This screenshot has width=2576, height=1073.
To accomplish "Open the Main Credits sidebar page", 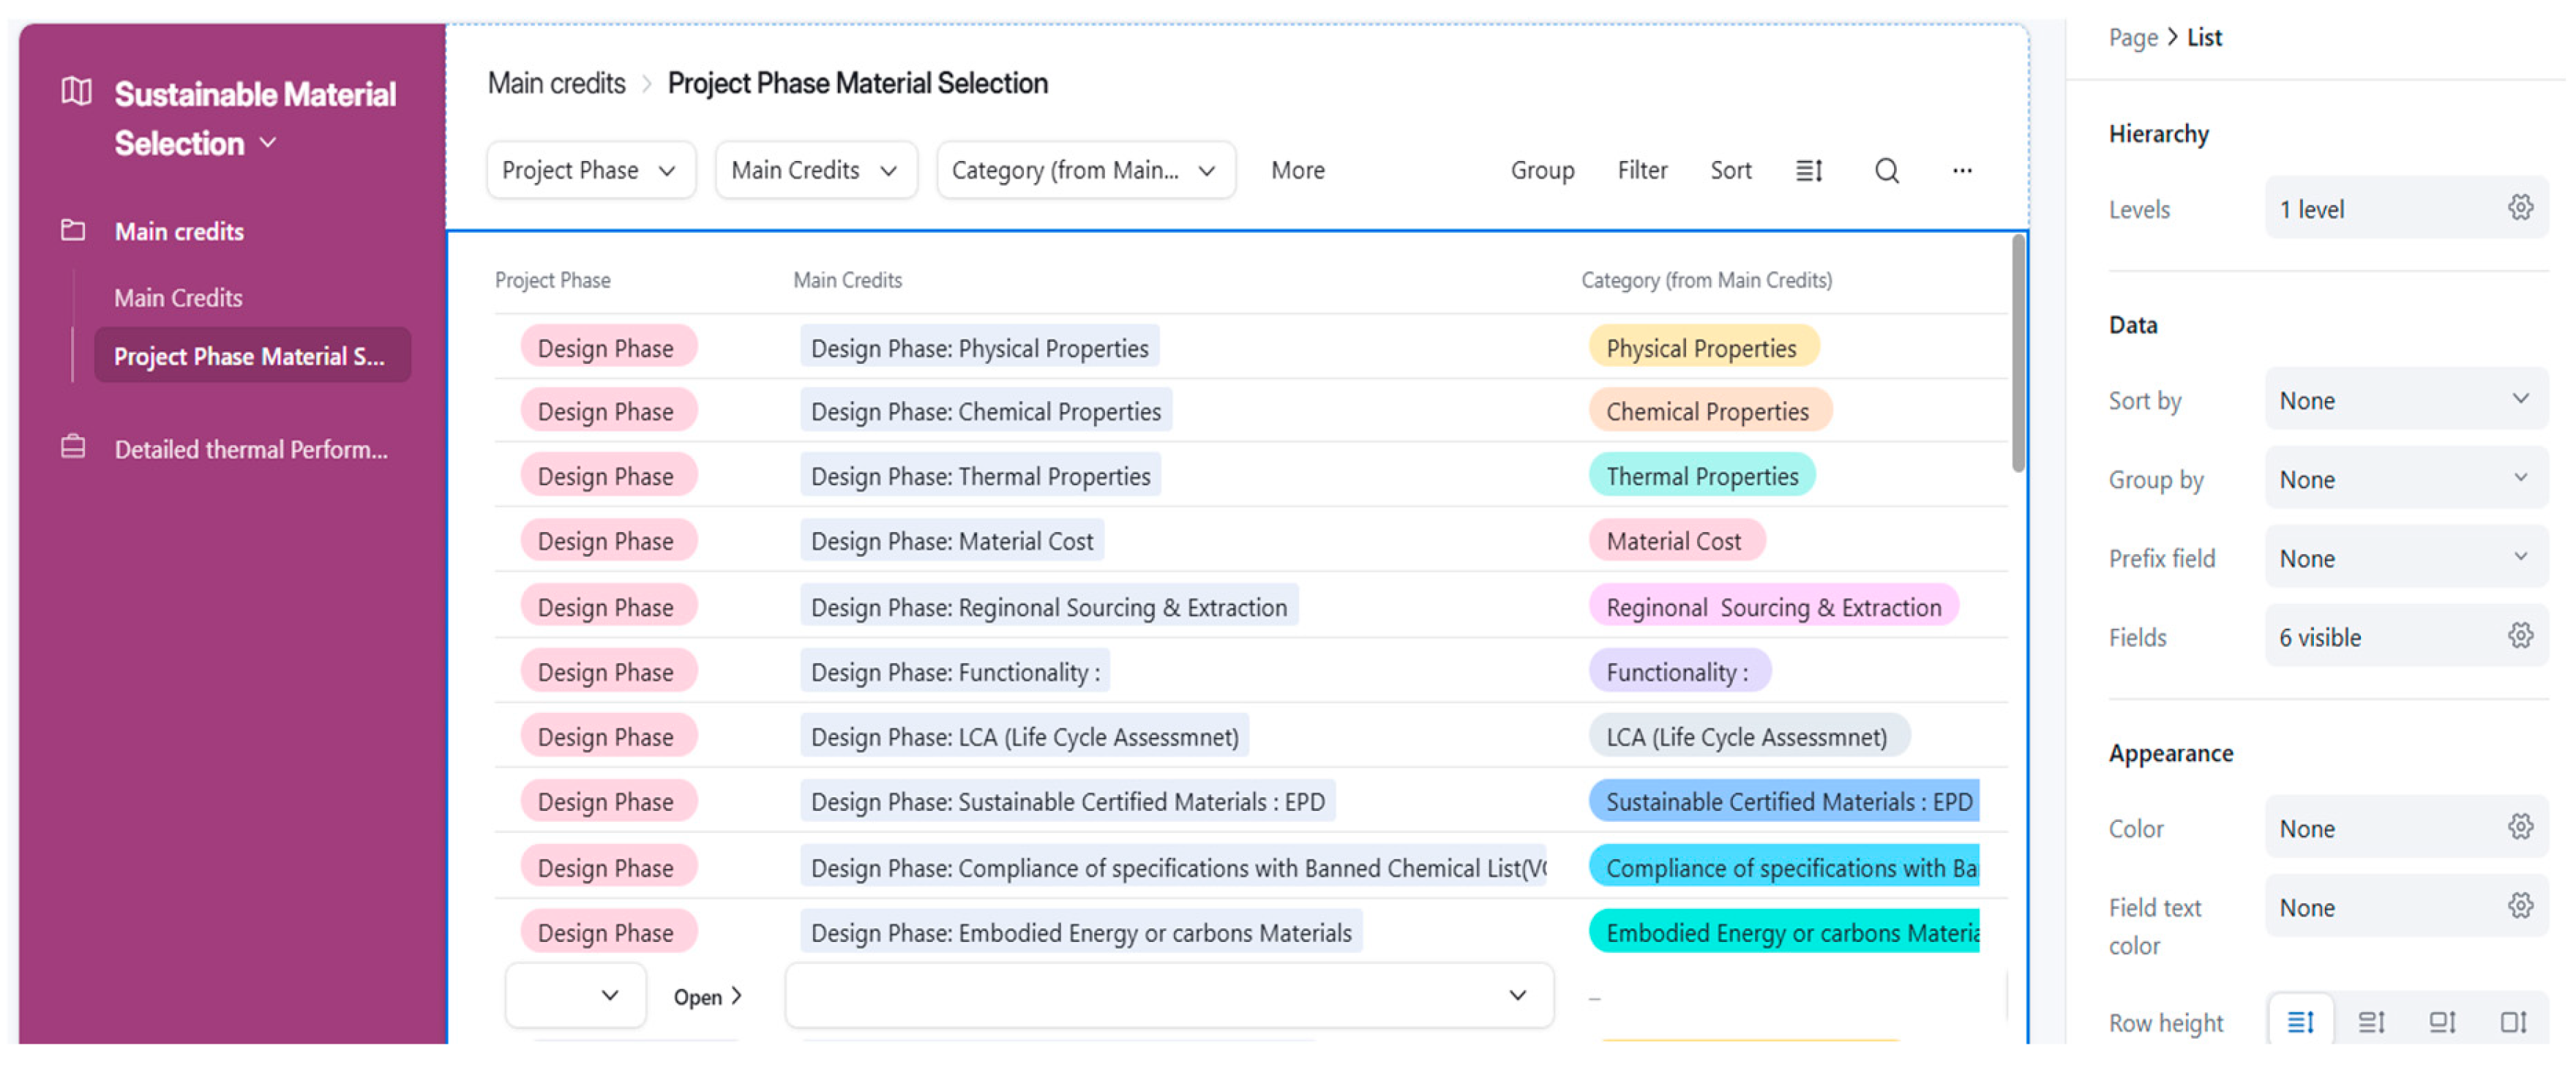I will 178,297.
